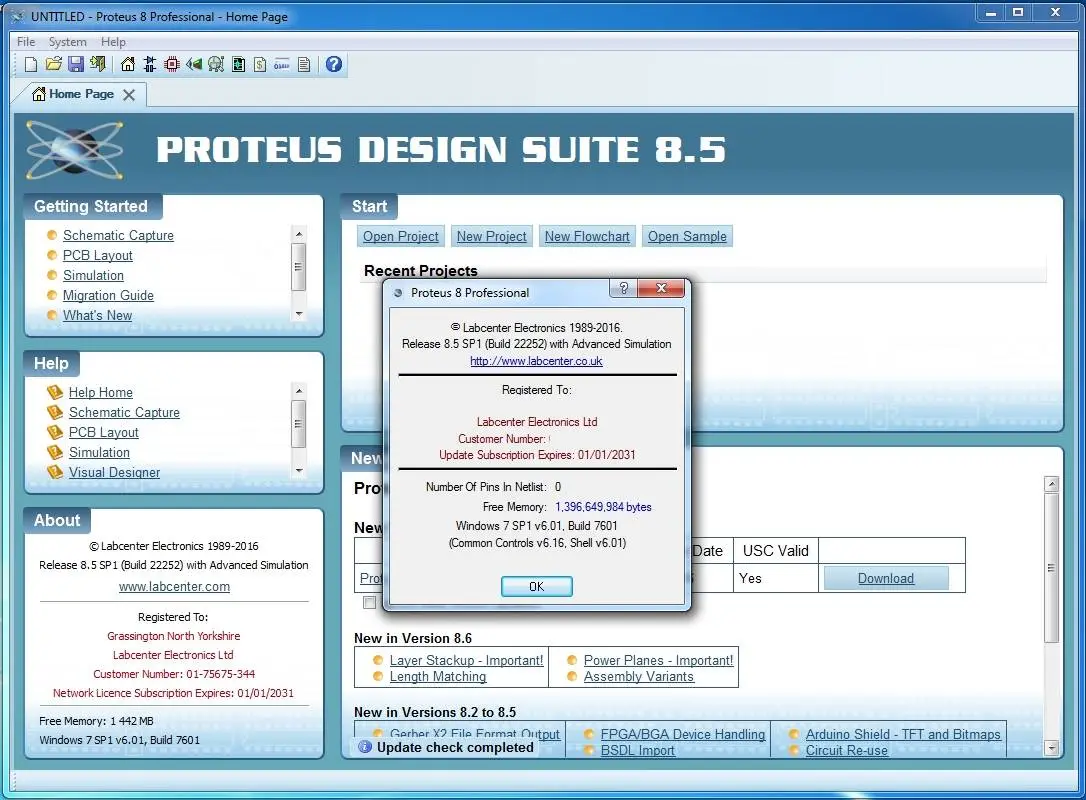Open Power Planes - Important! link
Screen dimensions: 1086x800
point(658,660)
